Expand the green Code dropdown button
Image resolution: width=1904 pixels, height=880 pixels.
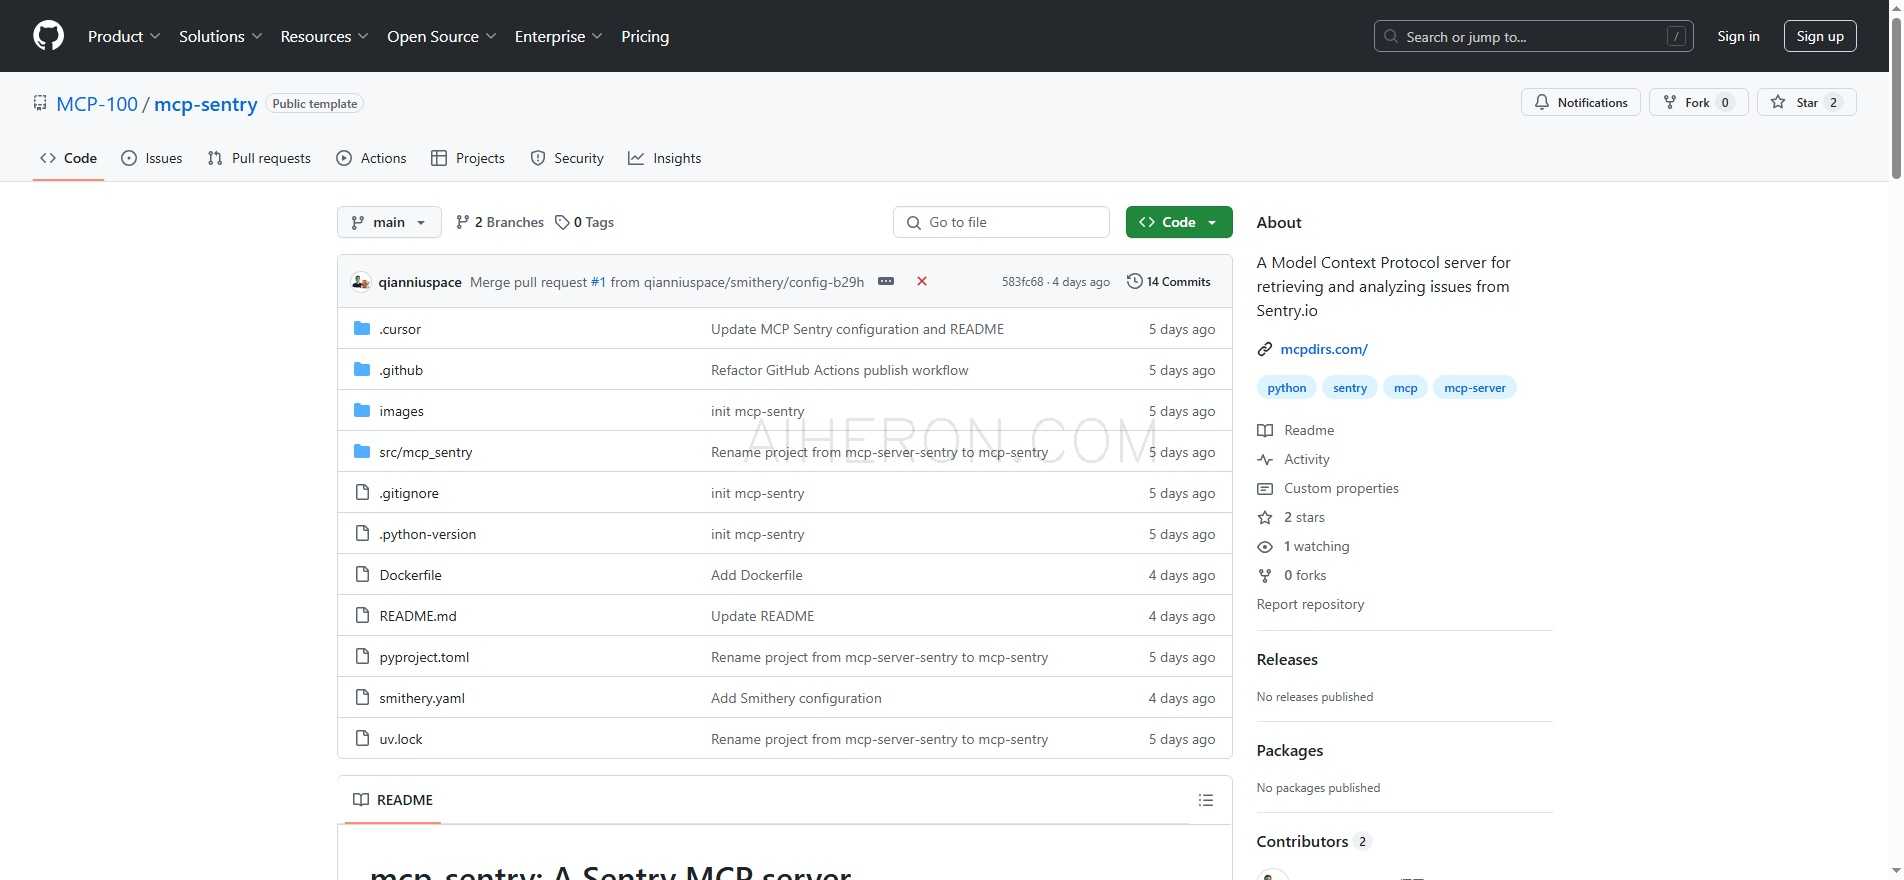[1178, 222]
